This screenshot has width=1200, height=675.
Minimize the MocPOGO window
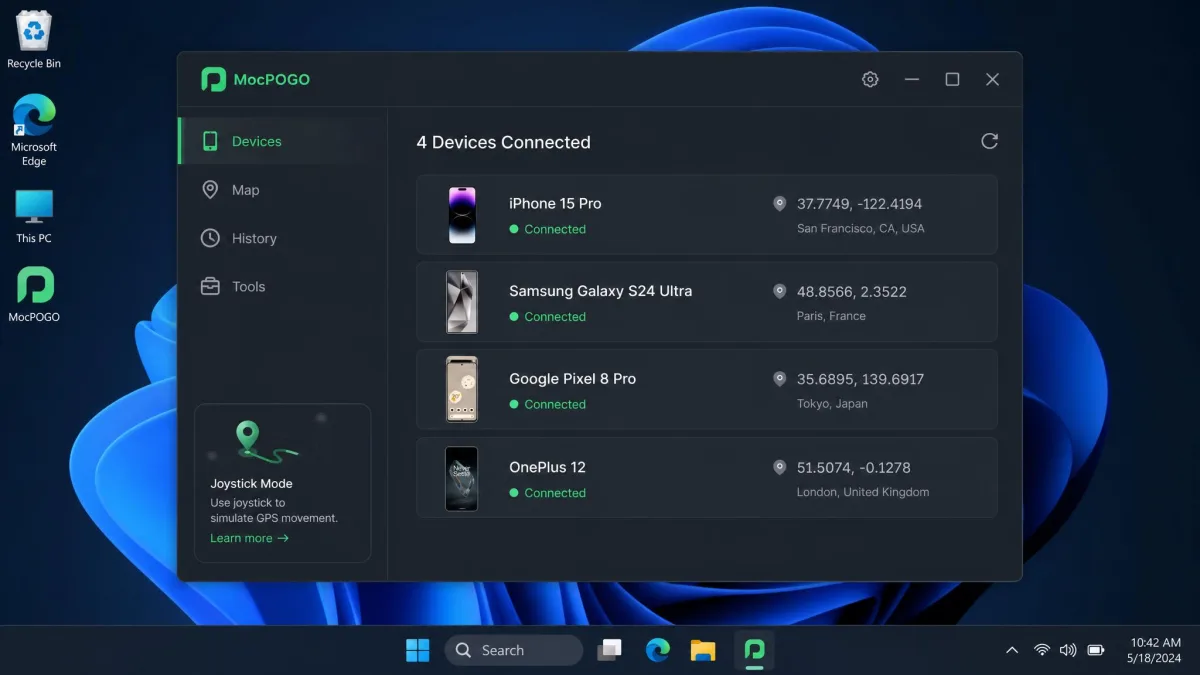click(x=912, y=79)
